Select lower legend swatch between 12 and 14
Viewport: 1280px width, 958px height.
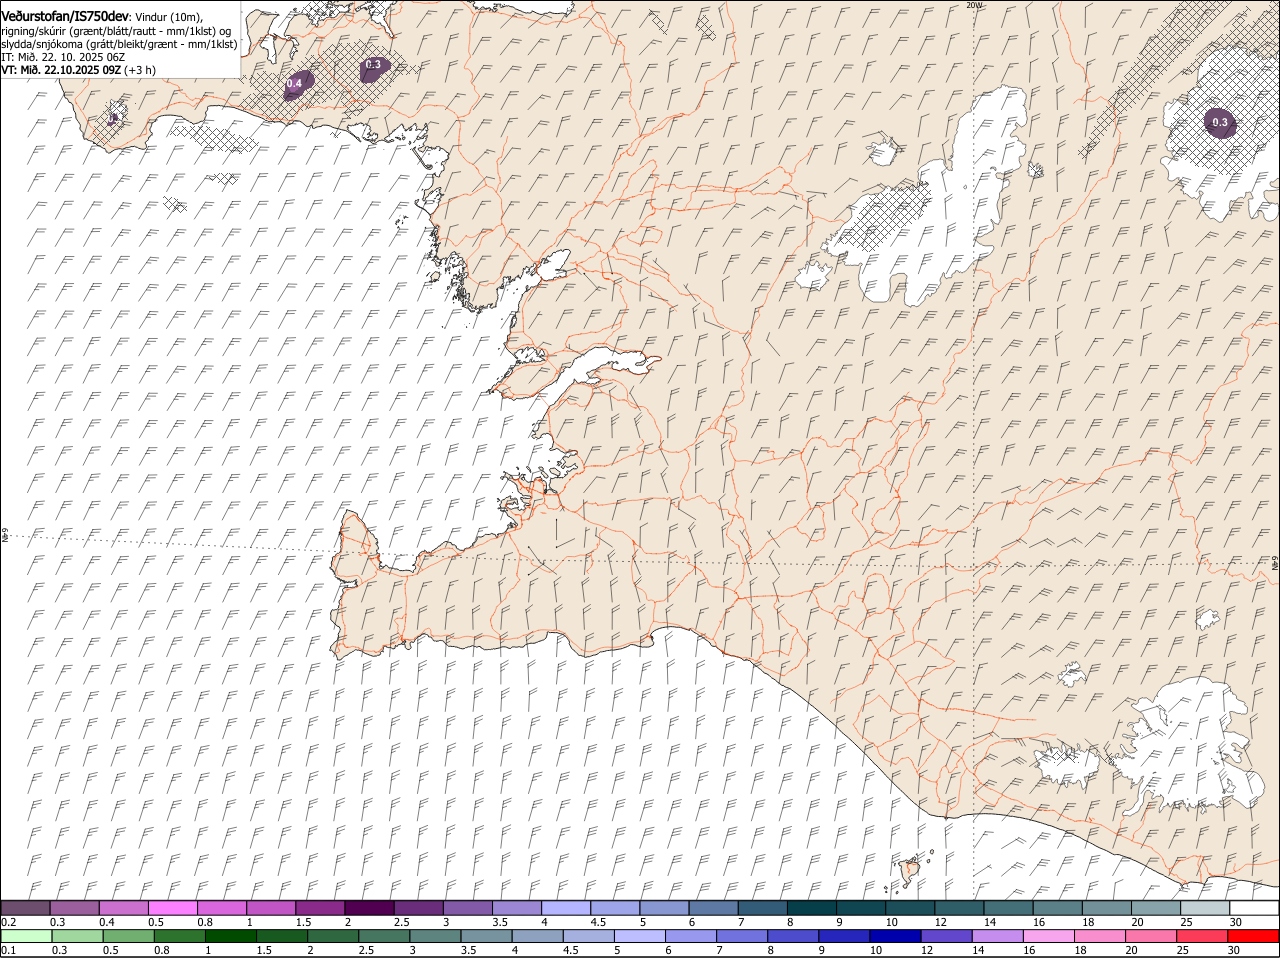(x=947, y=936)
